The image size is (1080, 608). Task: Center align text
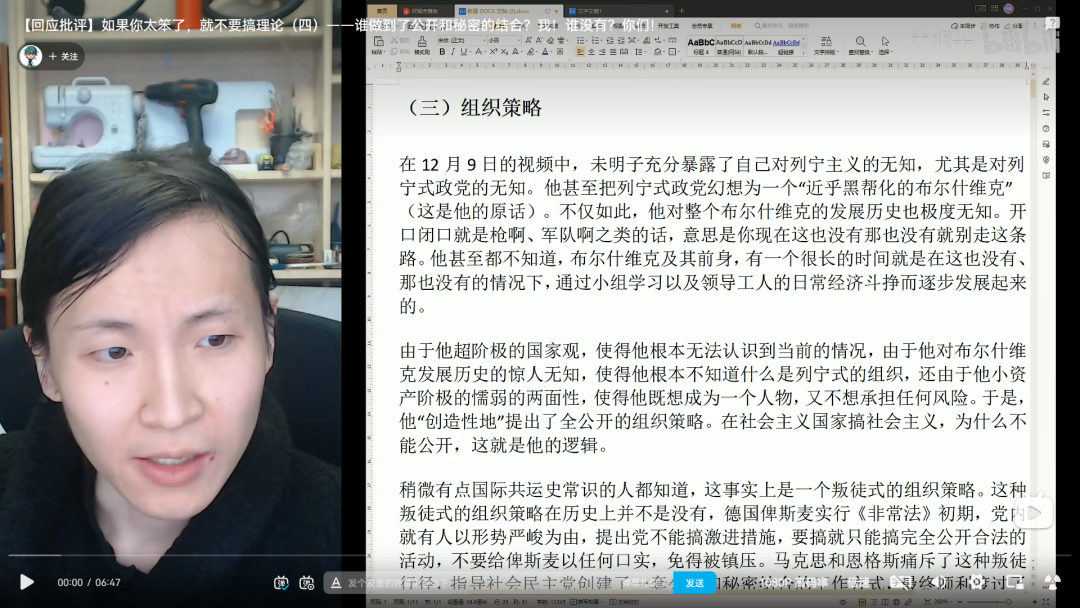pos(591,52)
